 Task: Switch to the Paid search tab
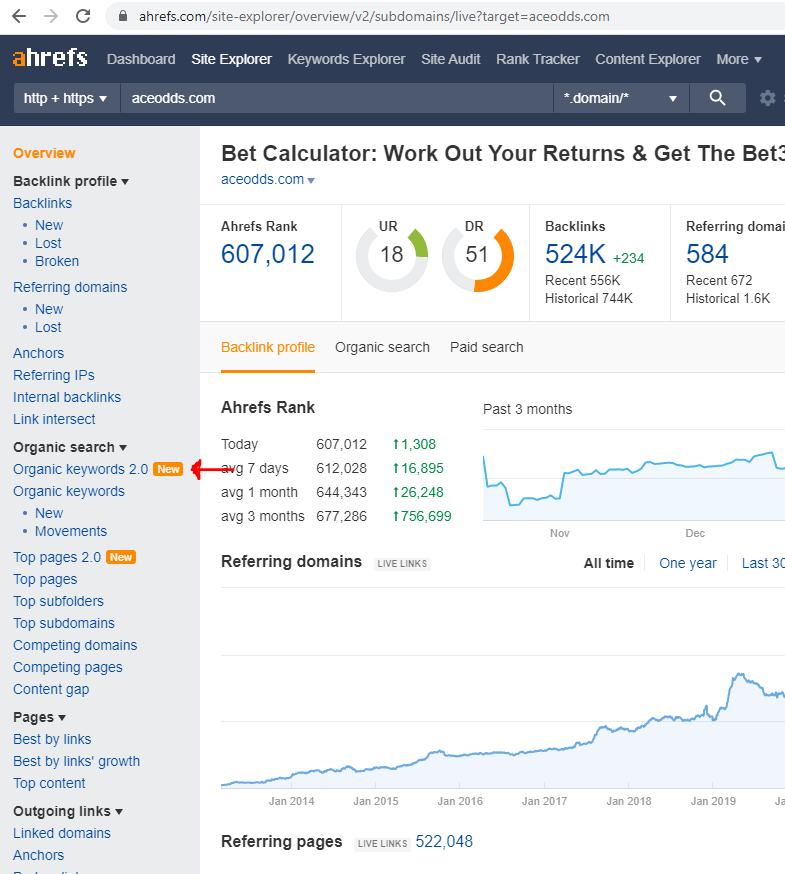[x=486, y=347]
